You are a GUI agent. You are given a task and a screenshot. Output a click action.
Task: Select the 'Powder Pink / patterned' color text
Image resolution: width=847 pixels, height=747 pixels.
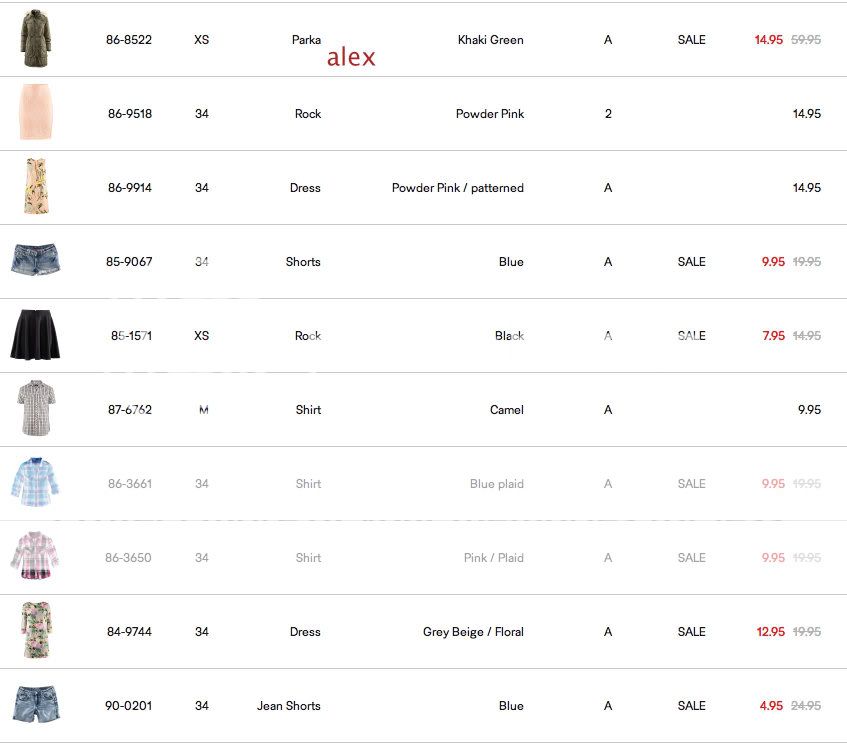457,188
